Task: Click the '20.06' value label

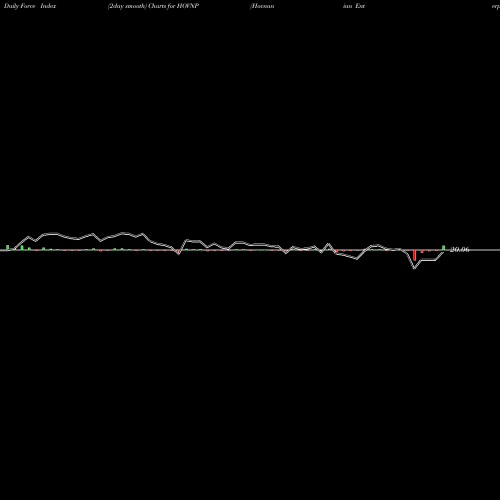Action: pyautogui.click(x=460, y=249)
